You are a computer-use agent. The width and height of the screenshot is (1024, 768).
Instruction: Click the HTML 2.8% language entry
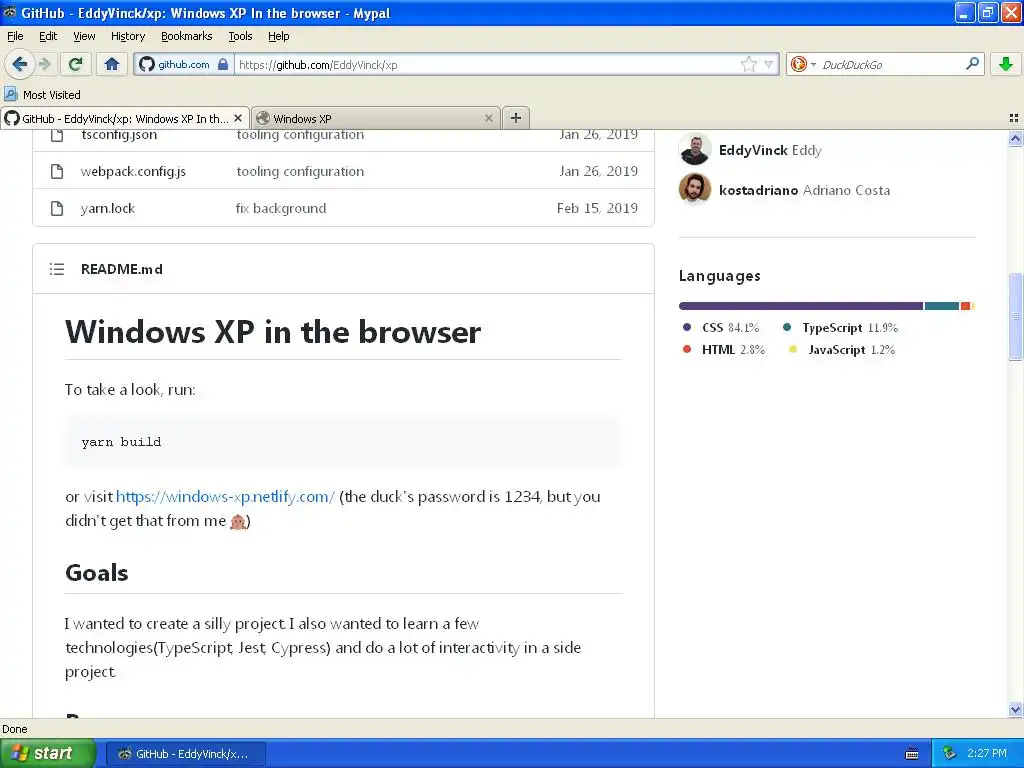(723, 350)
